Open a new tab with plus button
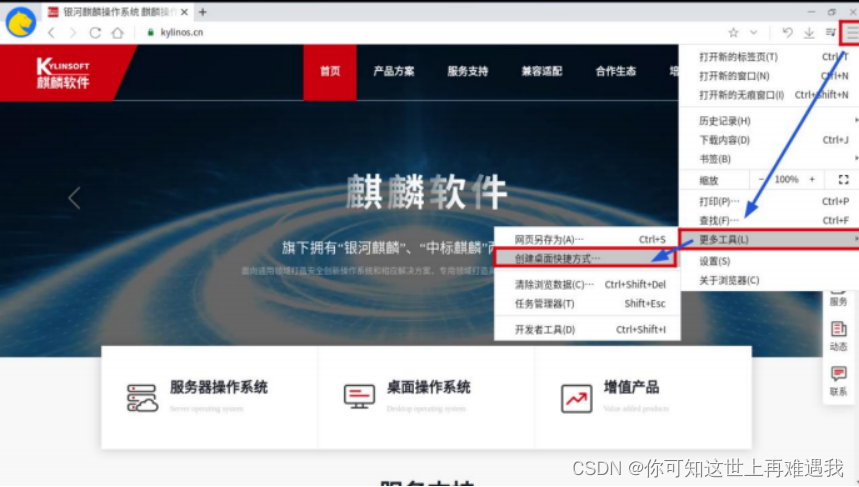Viewport: 859px width, 487px height. point(203,12)
